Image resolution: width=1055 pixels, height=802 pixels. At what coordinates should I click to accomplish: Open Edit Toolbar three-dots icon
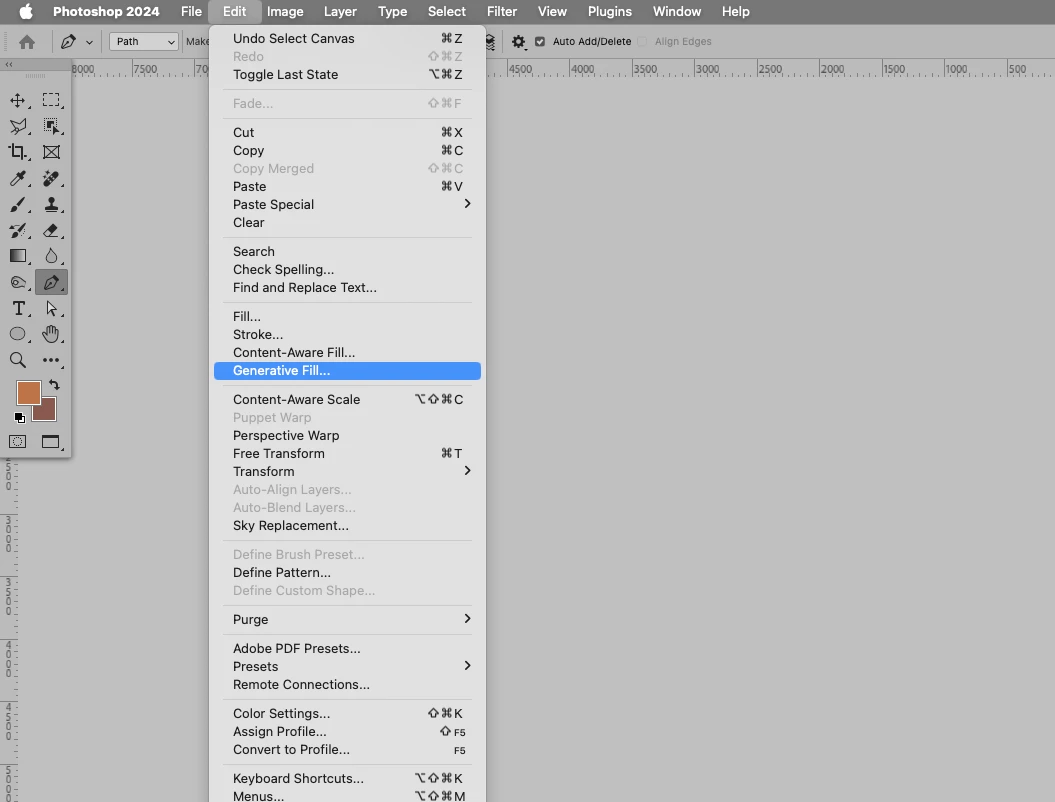pyautogui.click(x=51, y=361)
